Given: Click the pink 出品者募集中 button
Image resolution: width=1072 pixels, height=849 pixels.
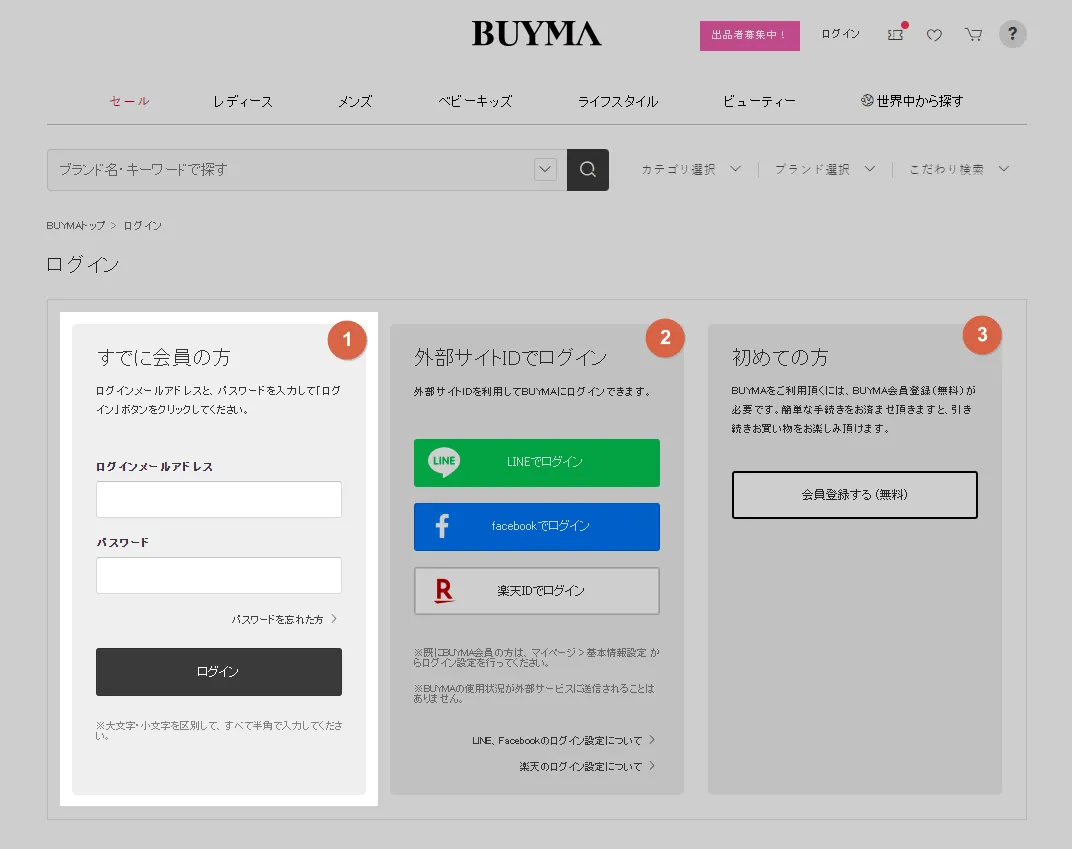Looking at the screenshot, I should click(x=749, y=36).
